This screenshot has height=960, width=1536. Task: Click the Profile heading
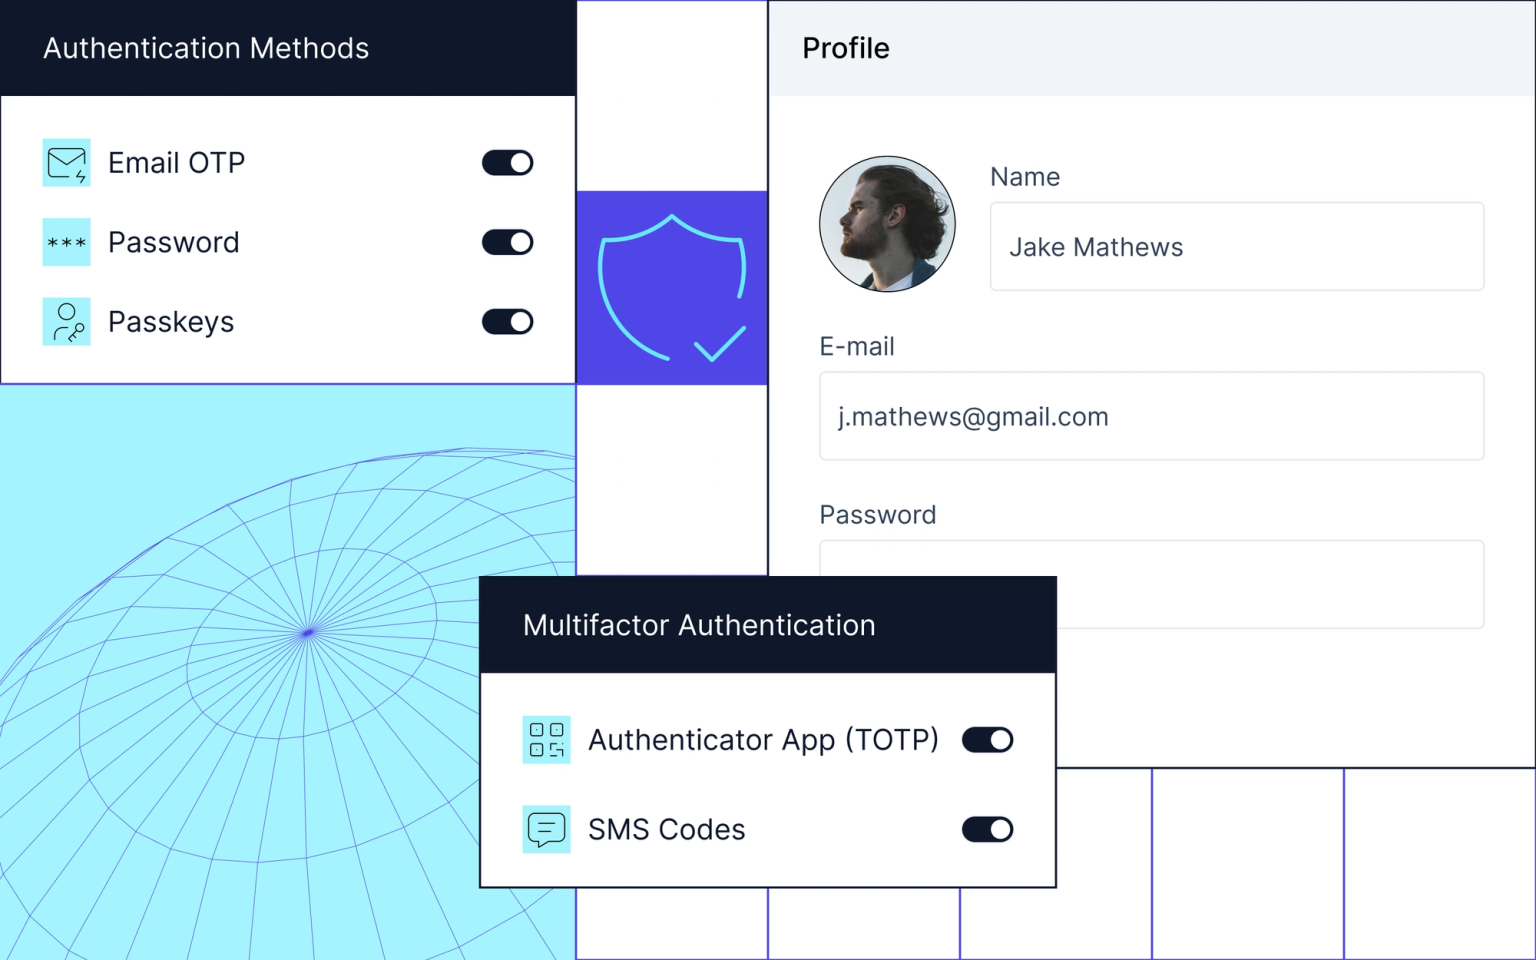click(846, 48)
